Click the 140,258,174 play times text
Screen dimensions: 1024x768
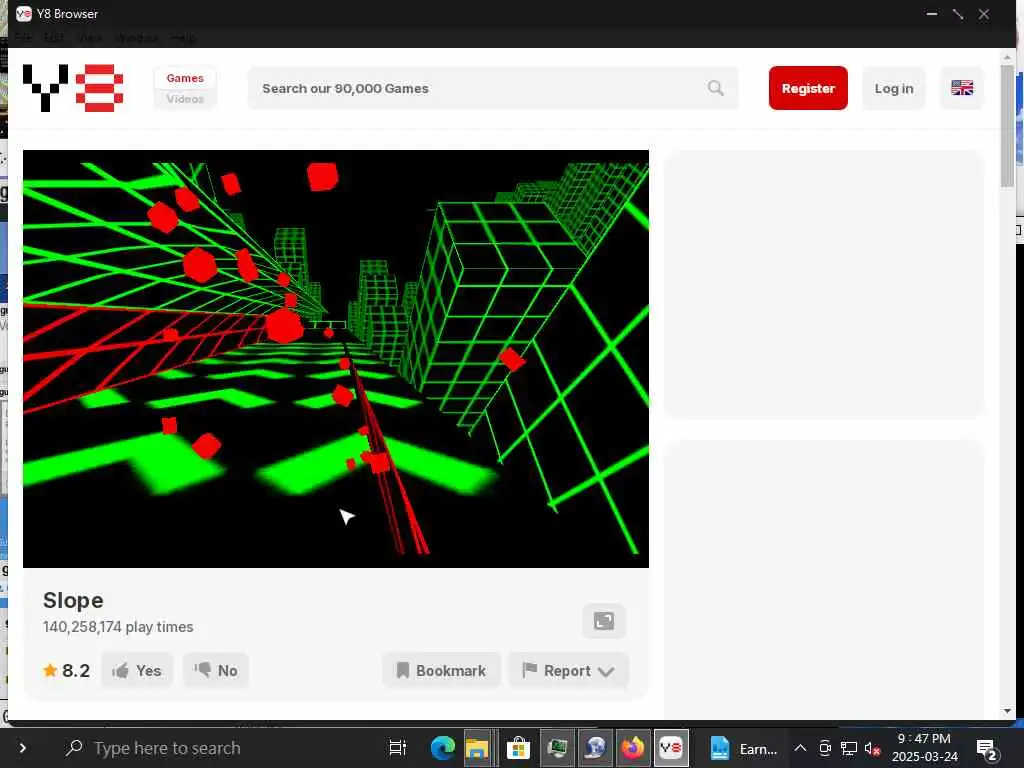[x=118, y=626]
